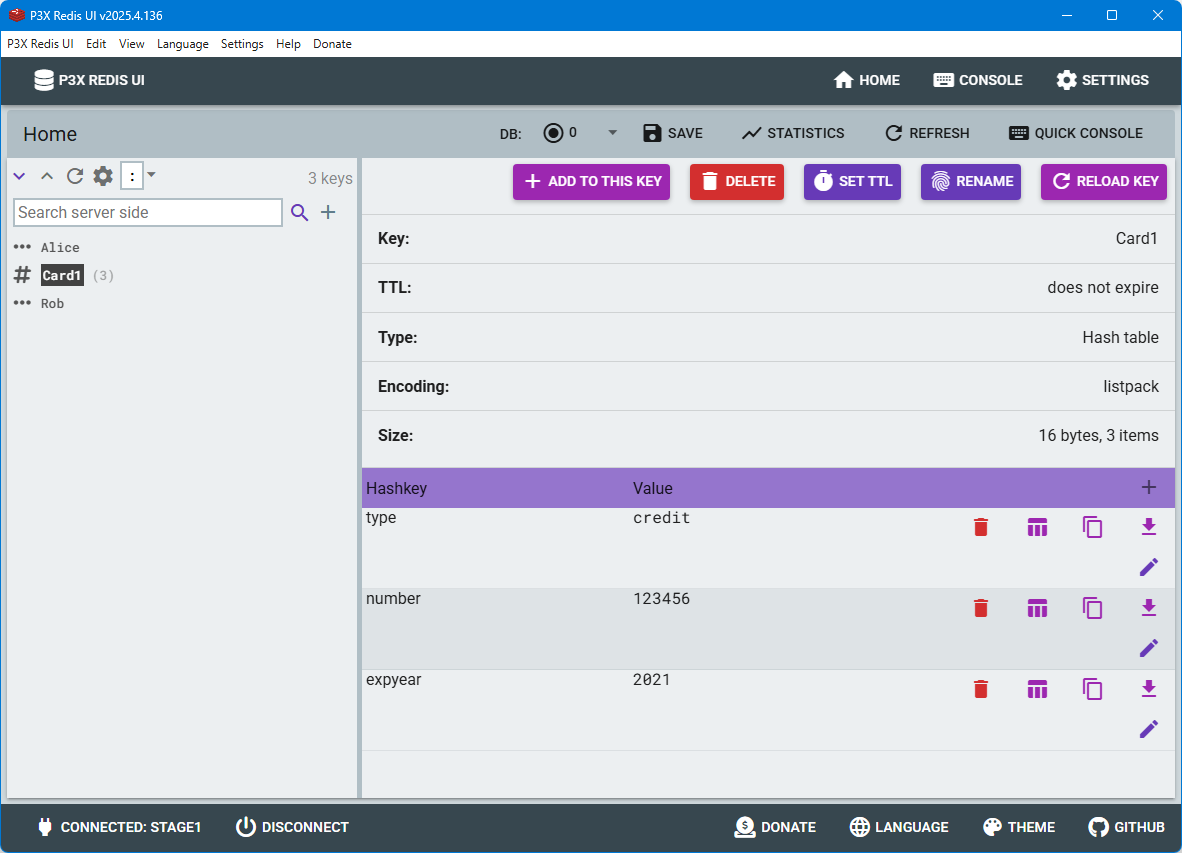Copy the expyear field value
This screenshot has width=1182, height=853.
pyautogui.click(x=1092, y=688)
